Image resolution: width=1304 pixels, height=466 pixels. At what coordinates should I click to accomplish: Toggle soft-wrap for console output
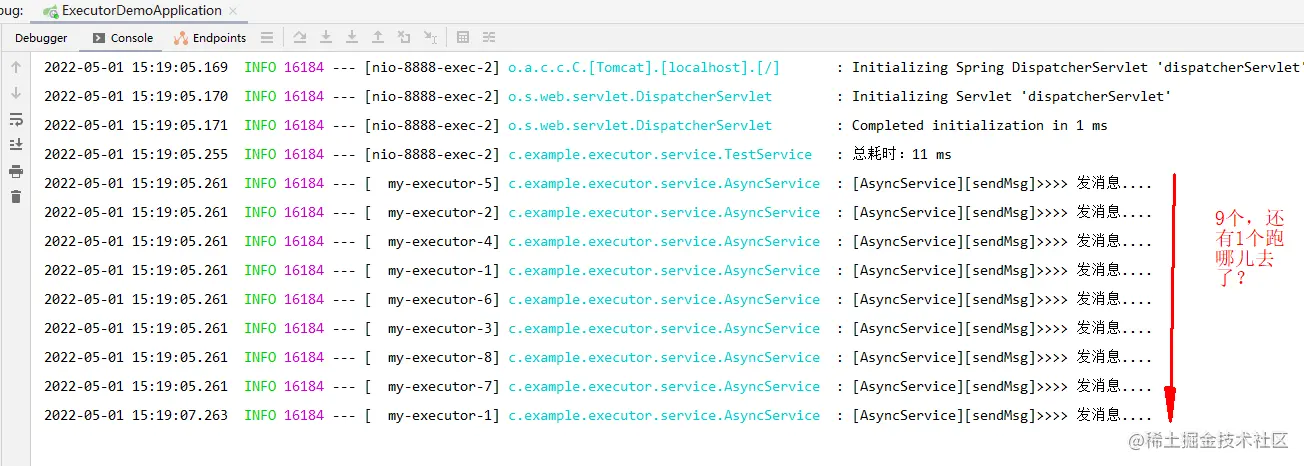click(x=16, y=119)
